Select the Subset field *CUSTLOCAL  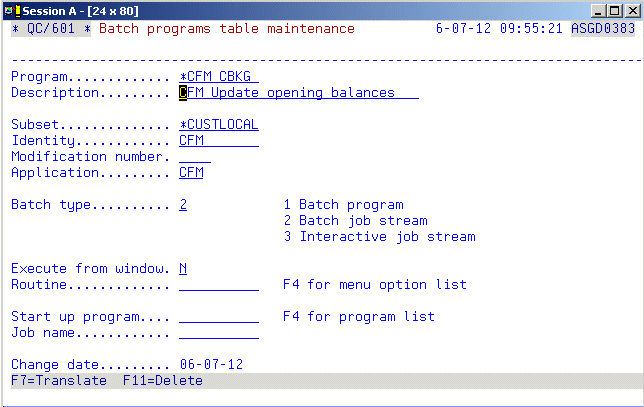coord(218,125)
